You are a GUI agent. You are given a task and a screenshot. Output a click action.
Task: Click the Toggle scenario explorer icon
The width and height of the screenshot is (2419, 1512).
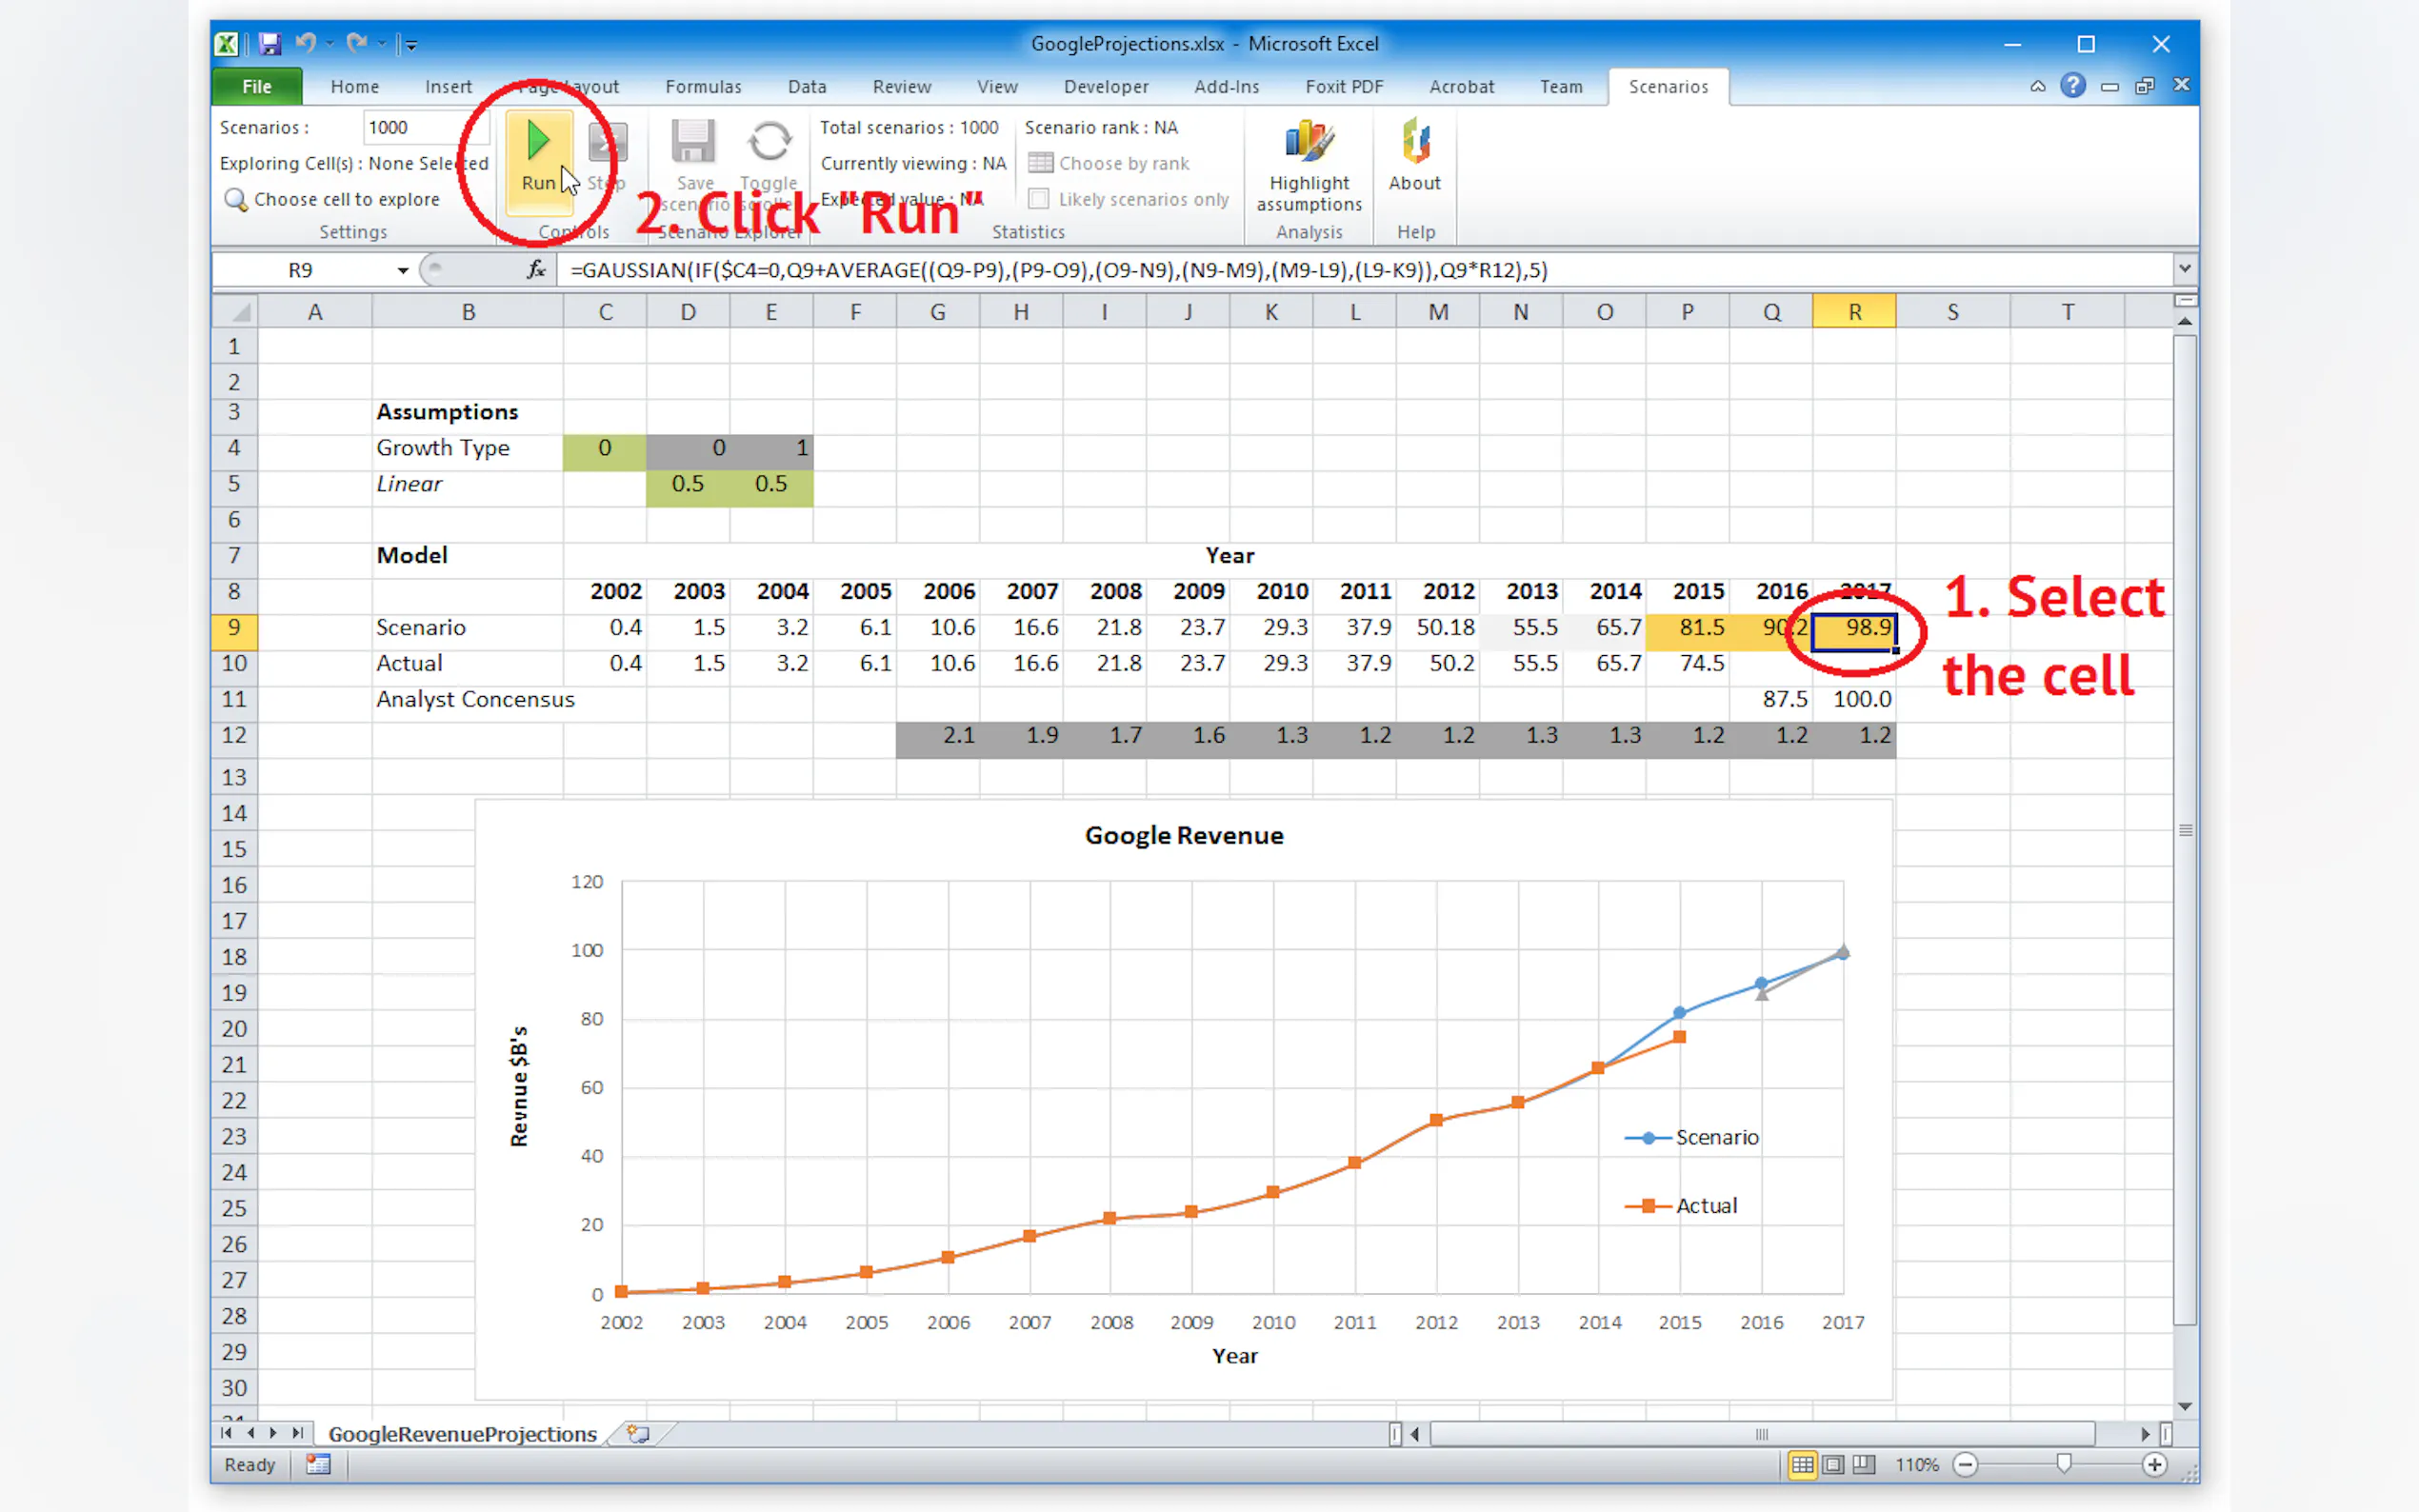(x=769, y=141)
